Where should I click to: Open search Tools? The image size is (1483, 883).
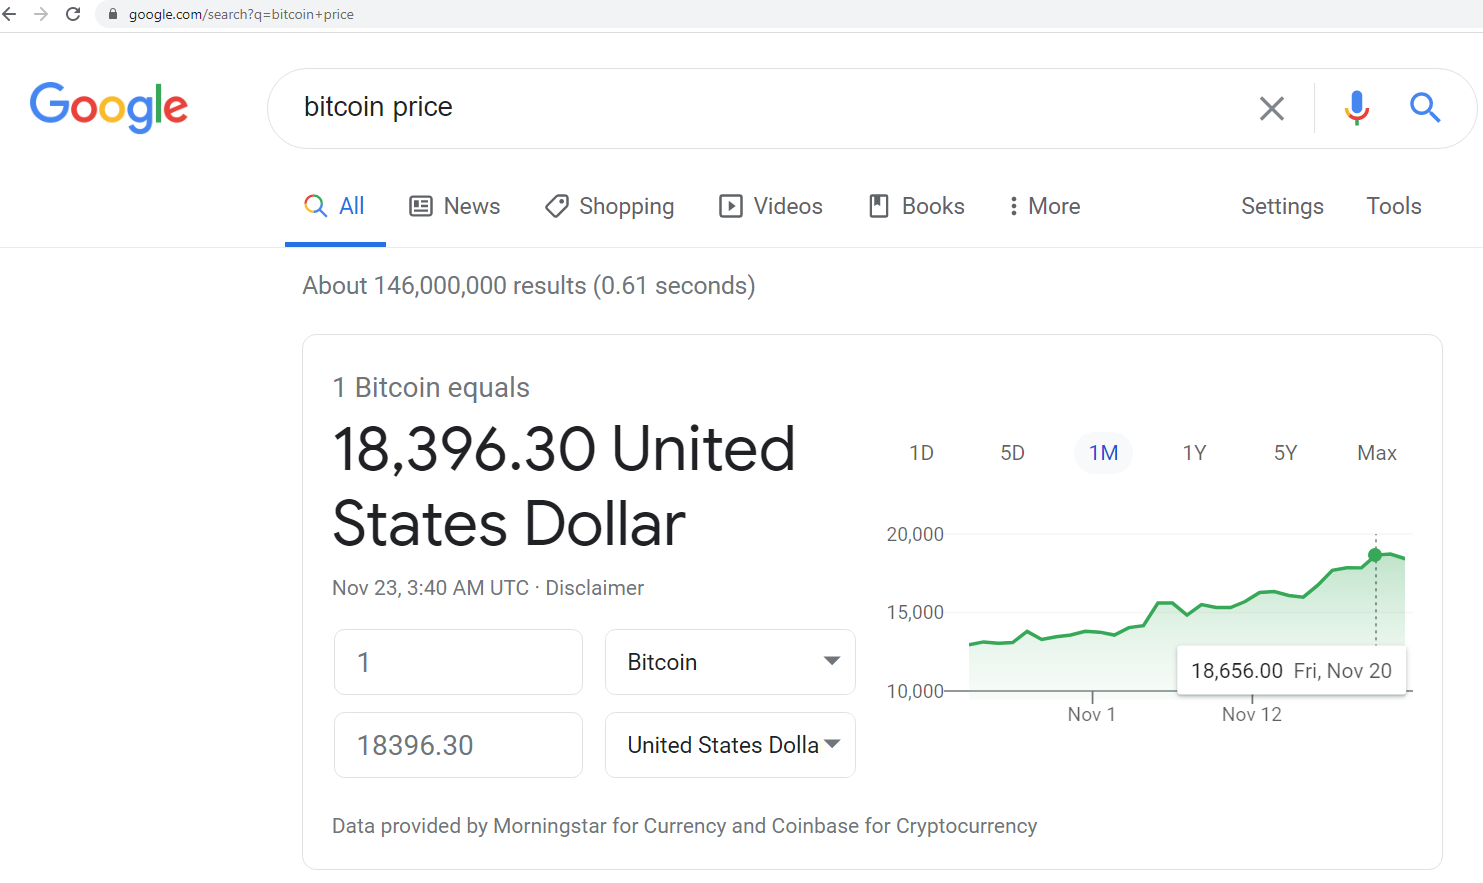point(1394,206)
